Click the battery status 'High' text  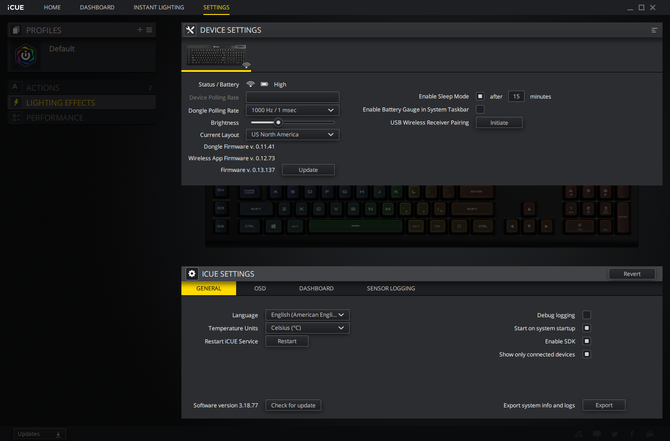280,84
